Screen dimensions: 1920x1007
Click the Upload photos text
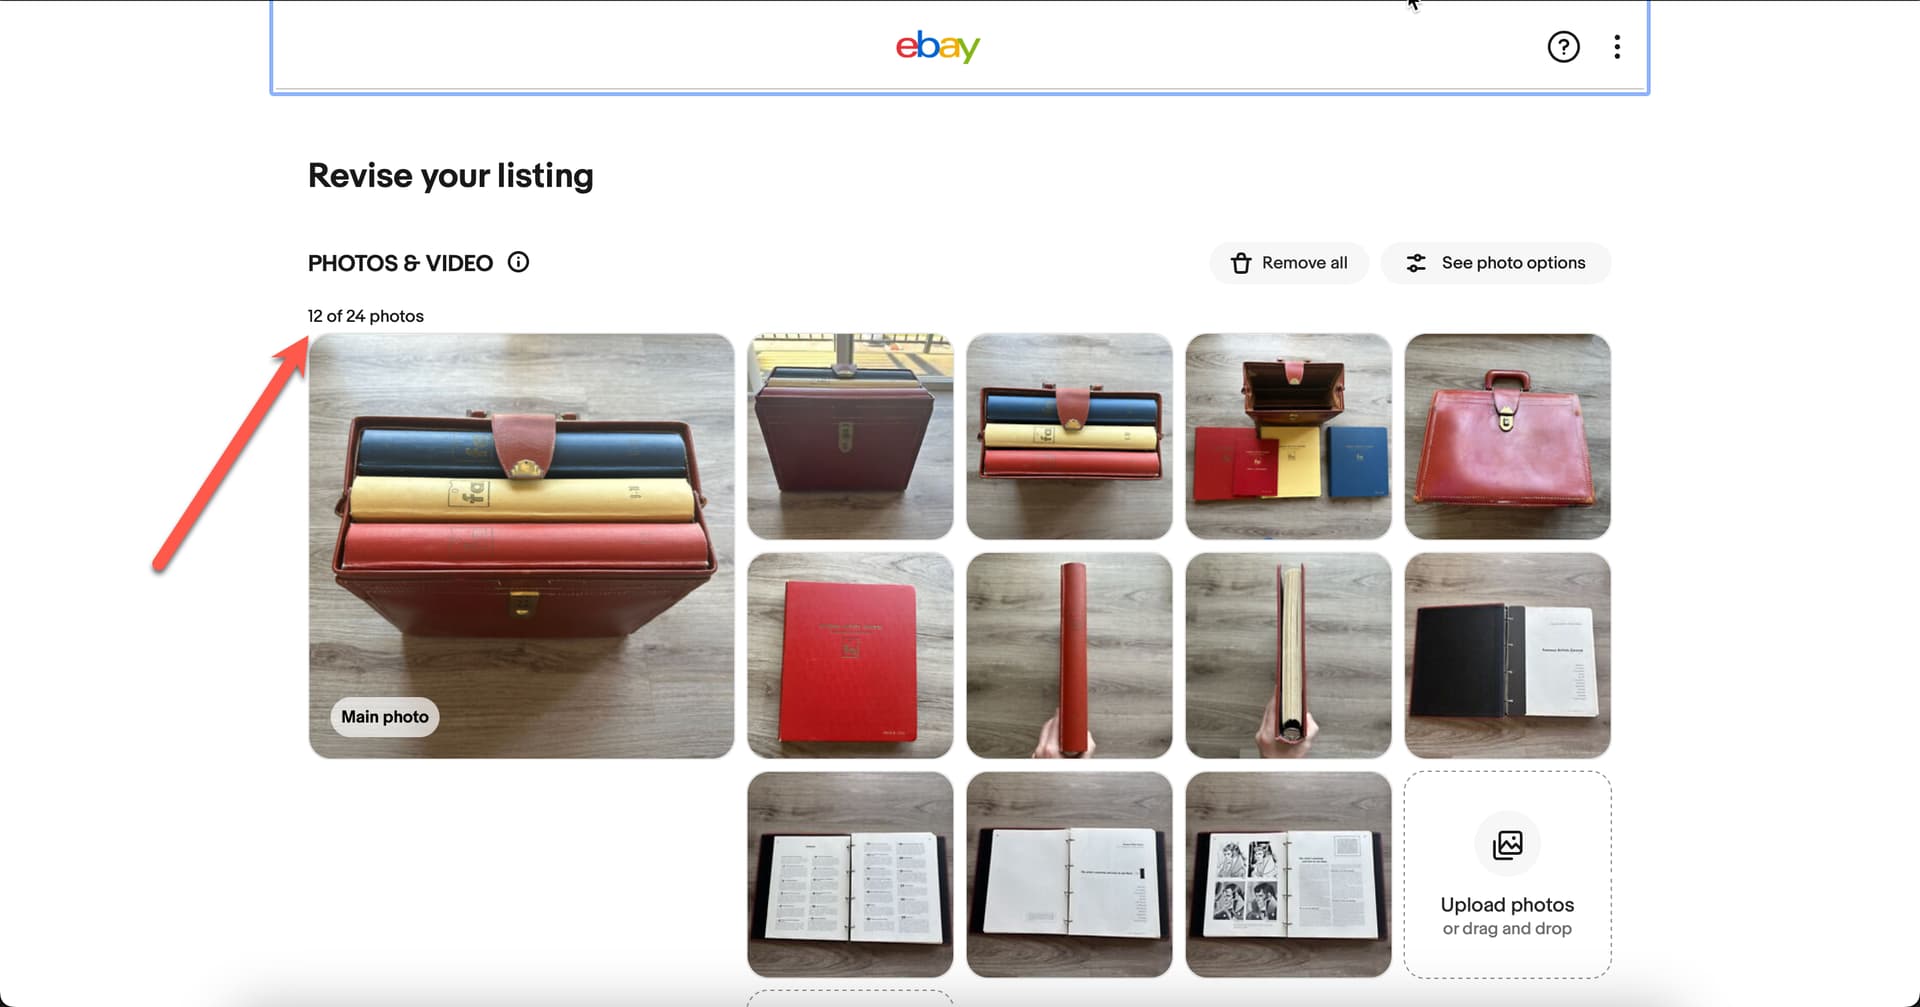point(1507,905)
